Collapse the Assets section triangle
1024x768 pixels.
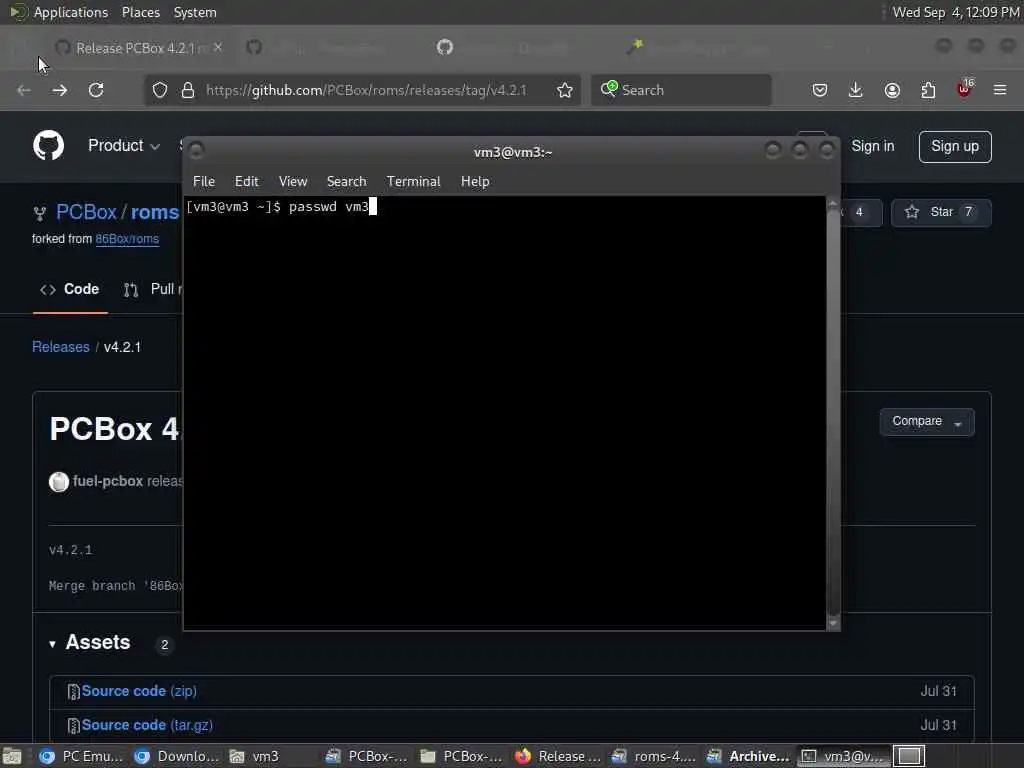click(x=52, y=644)
